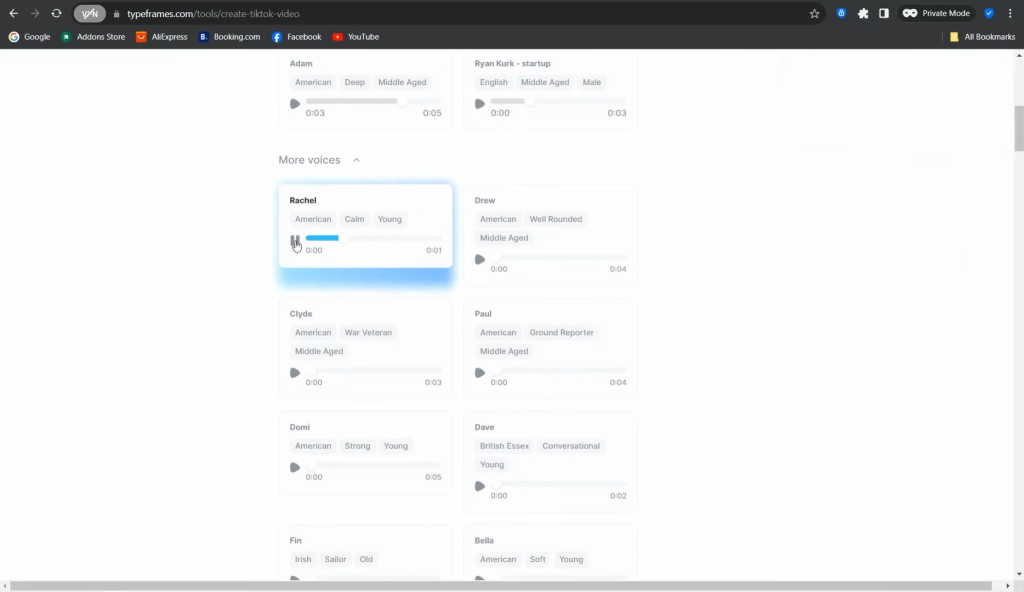Viewport: 1024px width, 592px height.
Task: Open the Extensions puzzle icon
Action: tap(863, 14)
